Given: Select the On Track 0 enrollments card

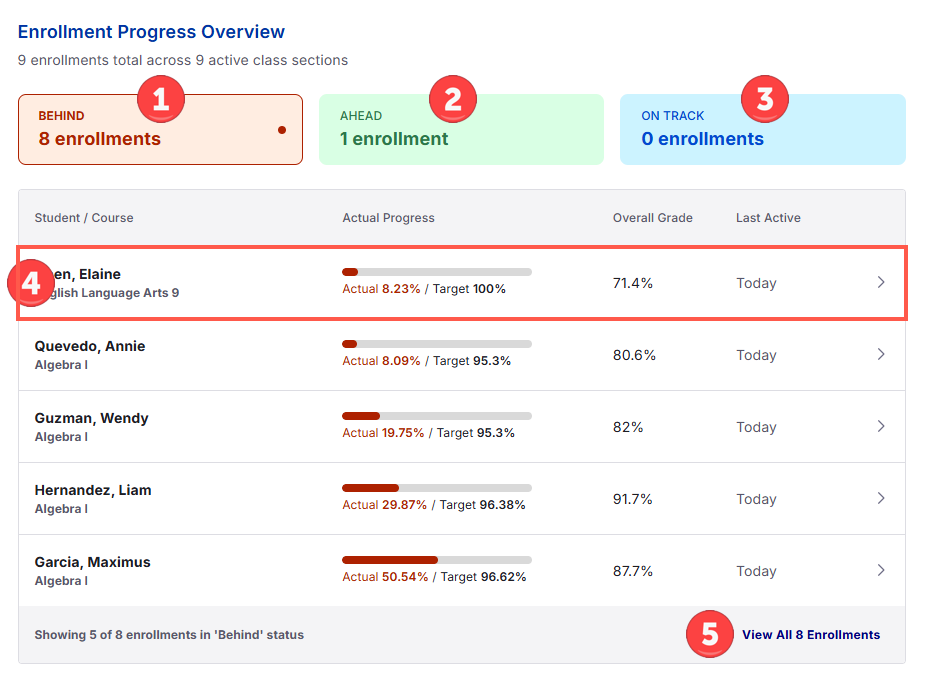Looking at the screenshot, I should [763, 129].
